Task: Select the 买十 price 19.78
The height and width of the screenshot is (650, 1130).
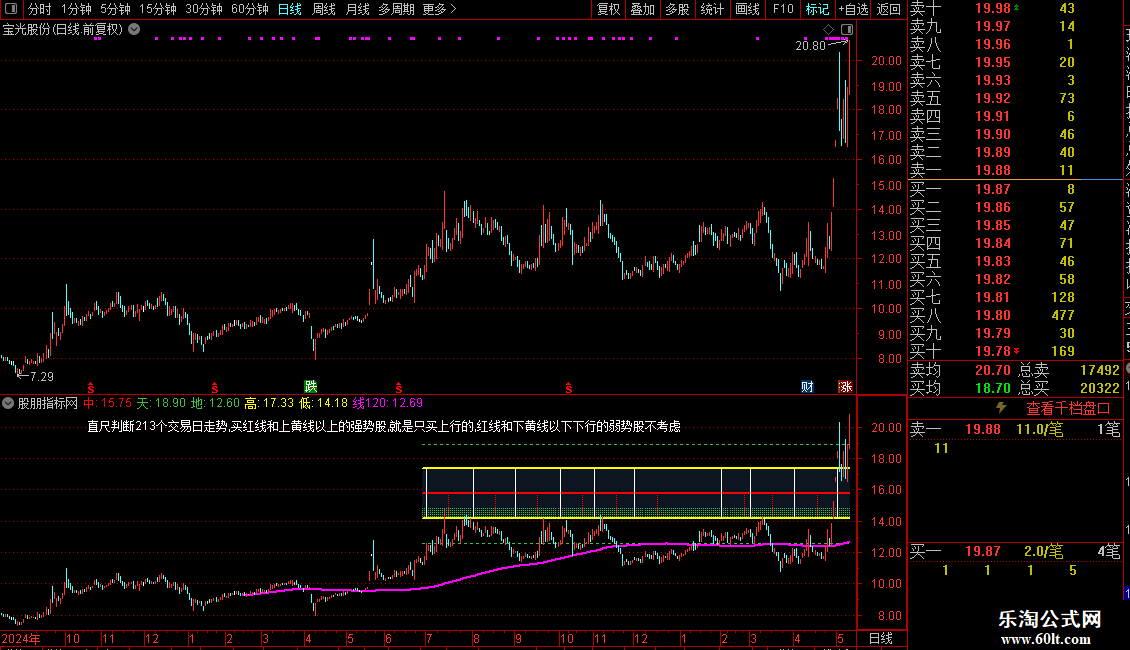Action: tap(993, 351)
